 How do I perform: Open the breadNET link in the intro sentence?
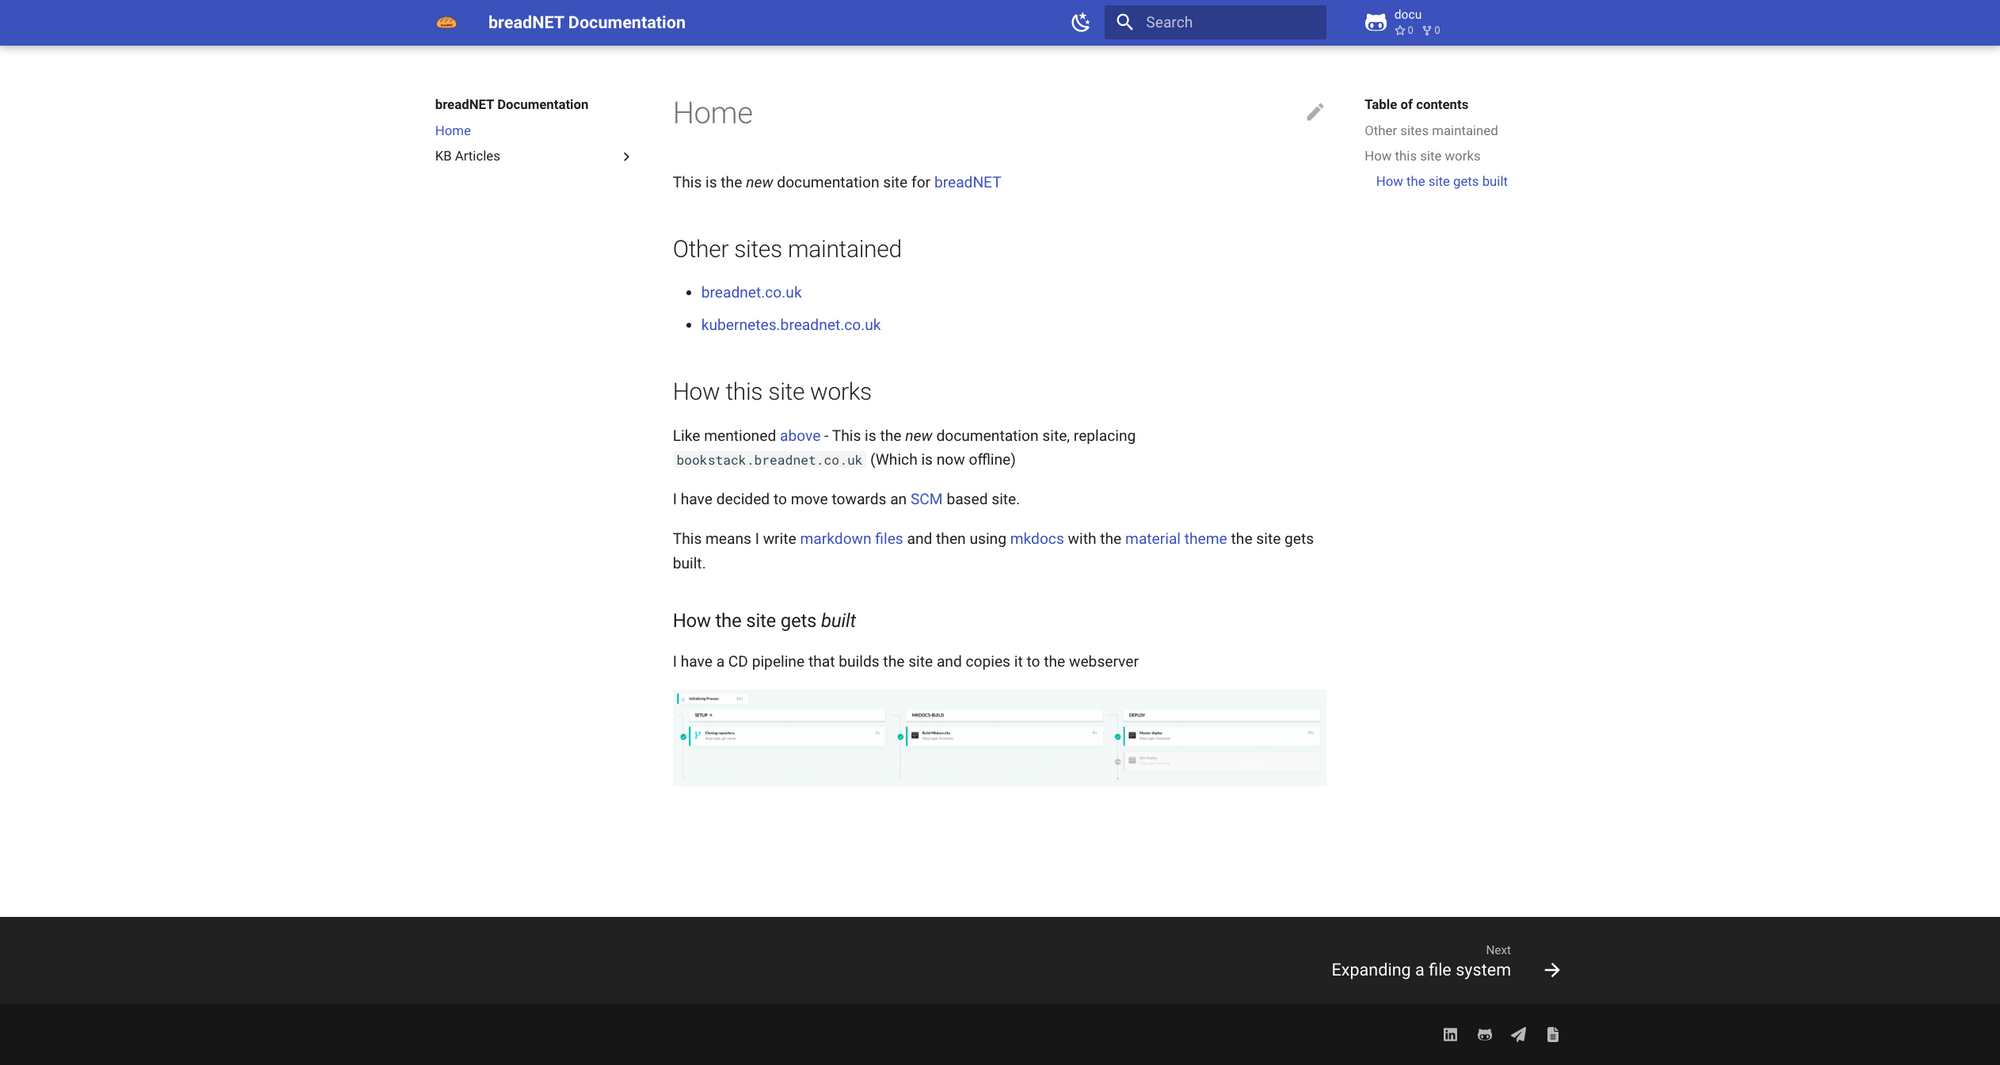coord(967,182)
